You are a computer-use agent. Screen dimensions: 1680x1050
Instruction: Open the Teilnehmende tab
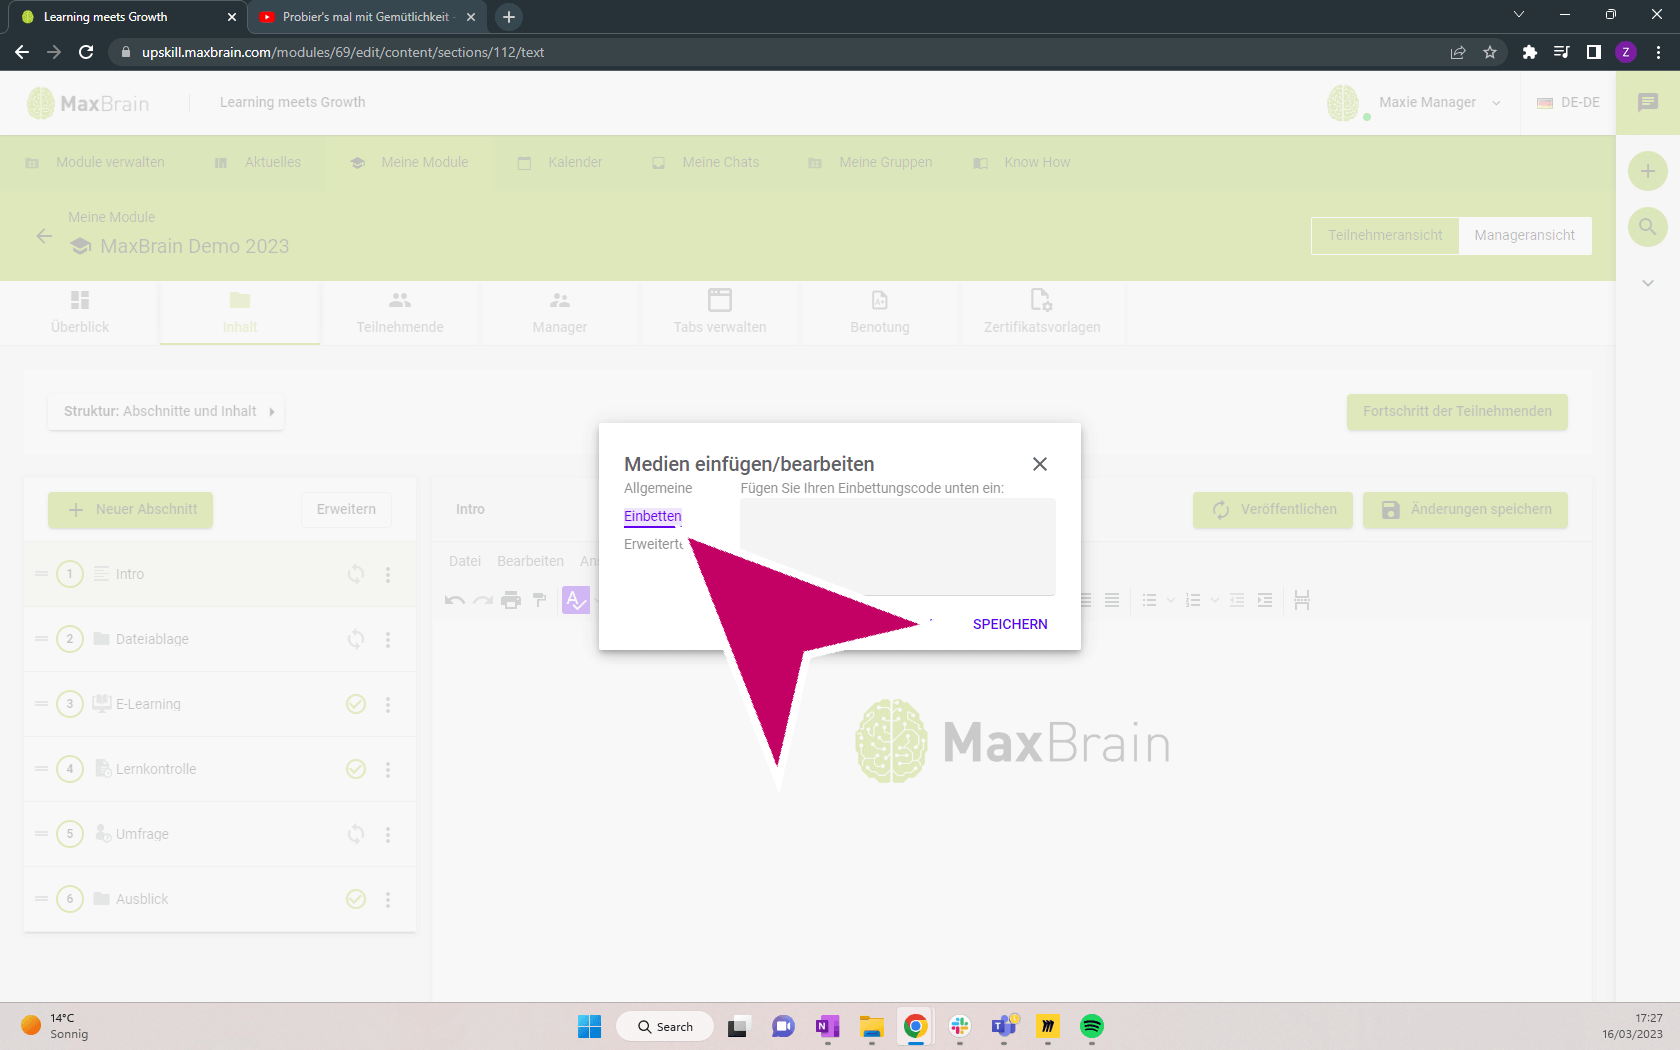tap(400, 313)
